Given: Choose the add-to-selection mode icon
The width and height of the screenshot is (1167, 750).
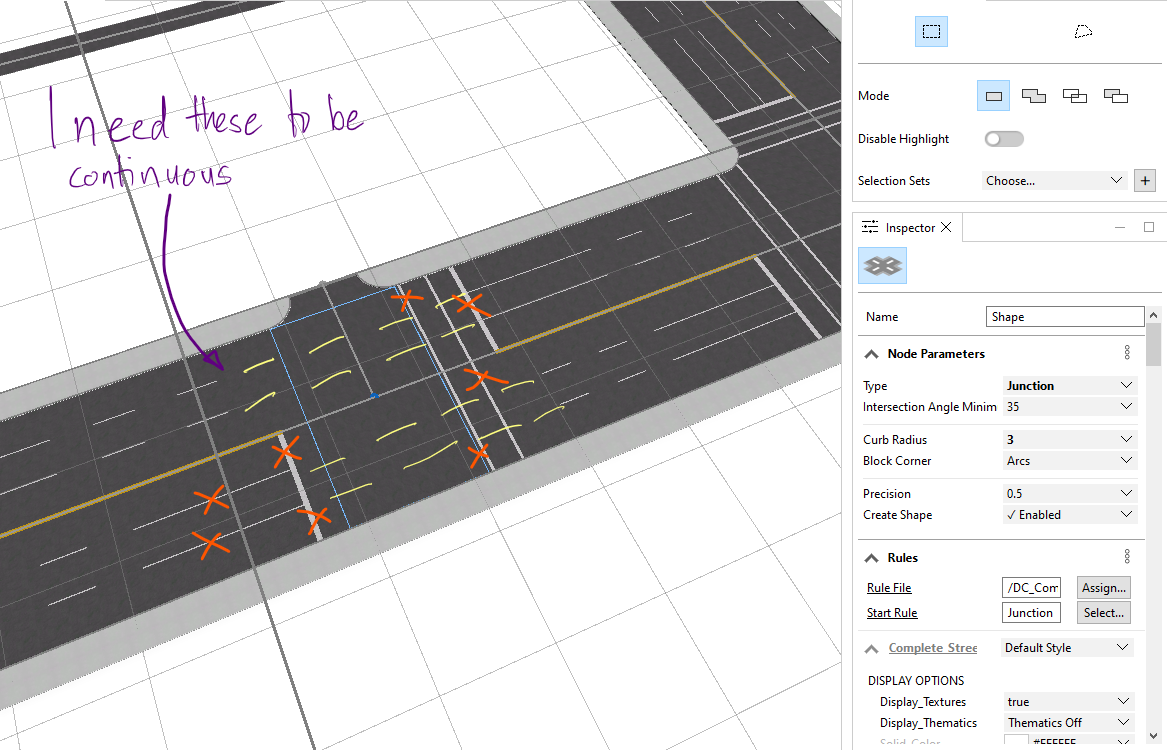Looking at the screenshot, I should point(1034,95).
